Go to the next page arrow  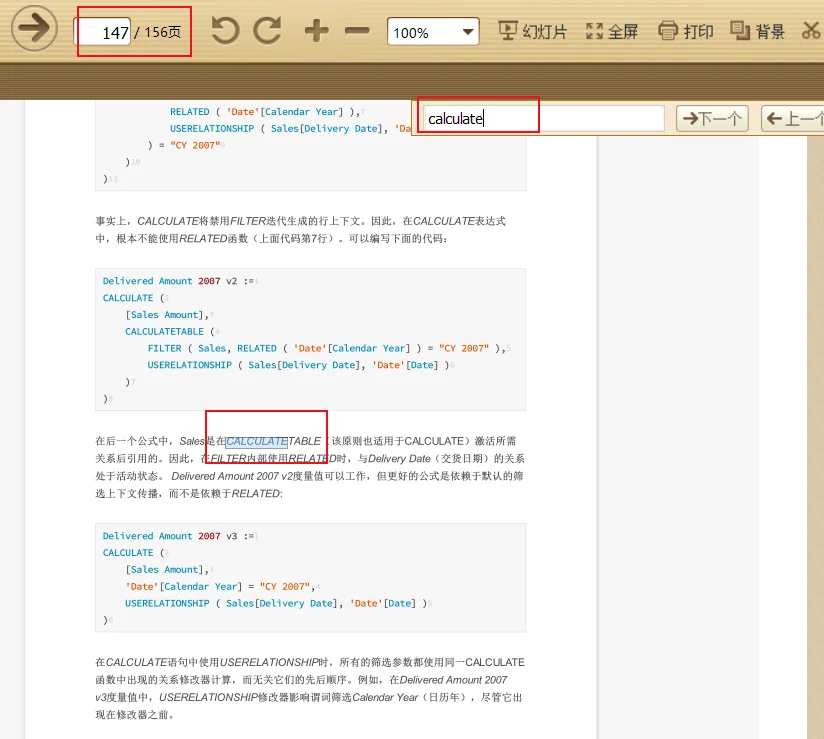34,28
